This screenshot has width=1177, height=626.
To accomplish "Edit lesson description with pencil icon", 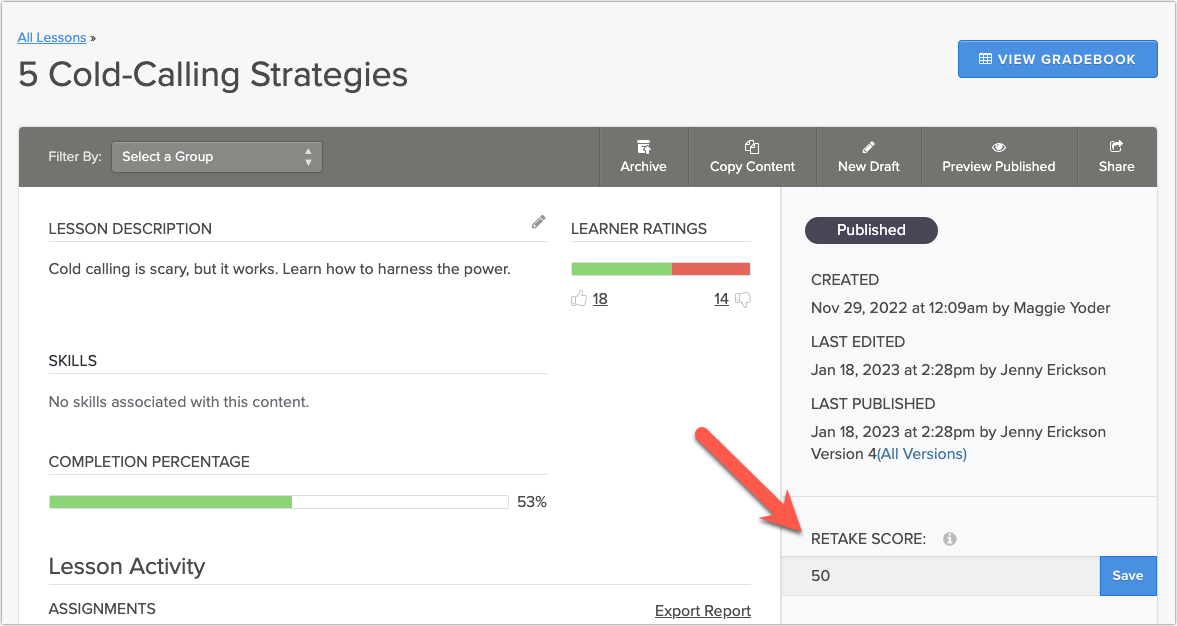I will tap(538, 221).
